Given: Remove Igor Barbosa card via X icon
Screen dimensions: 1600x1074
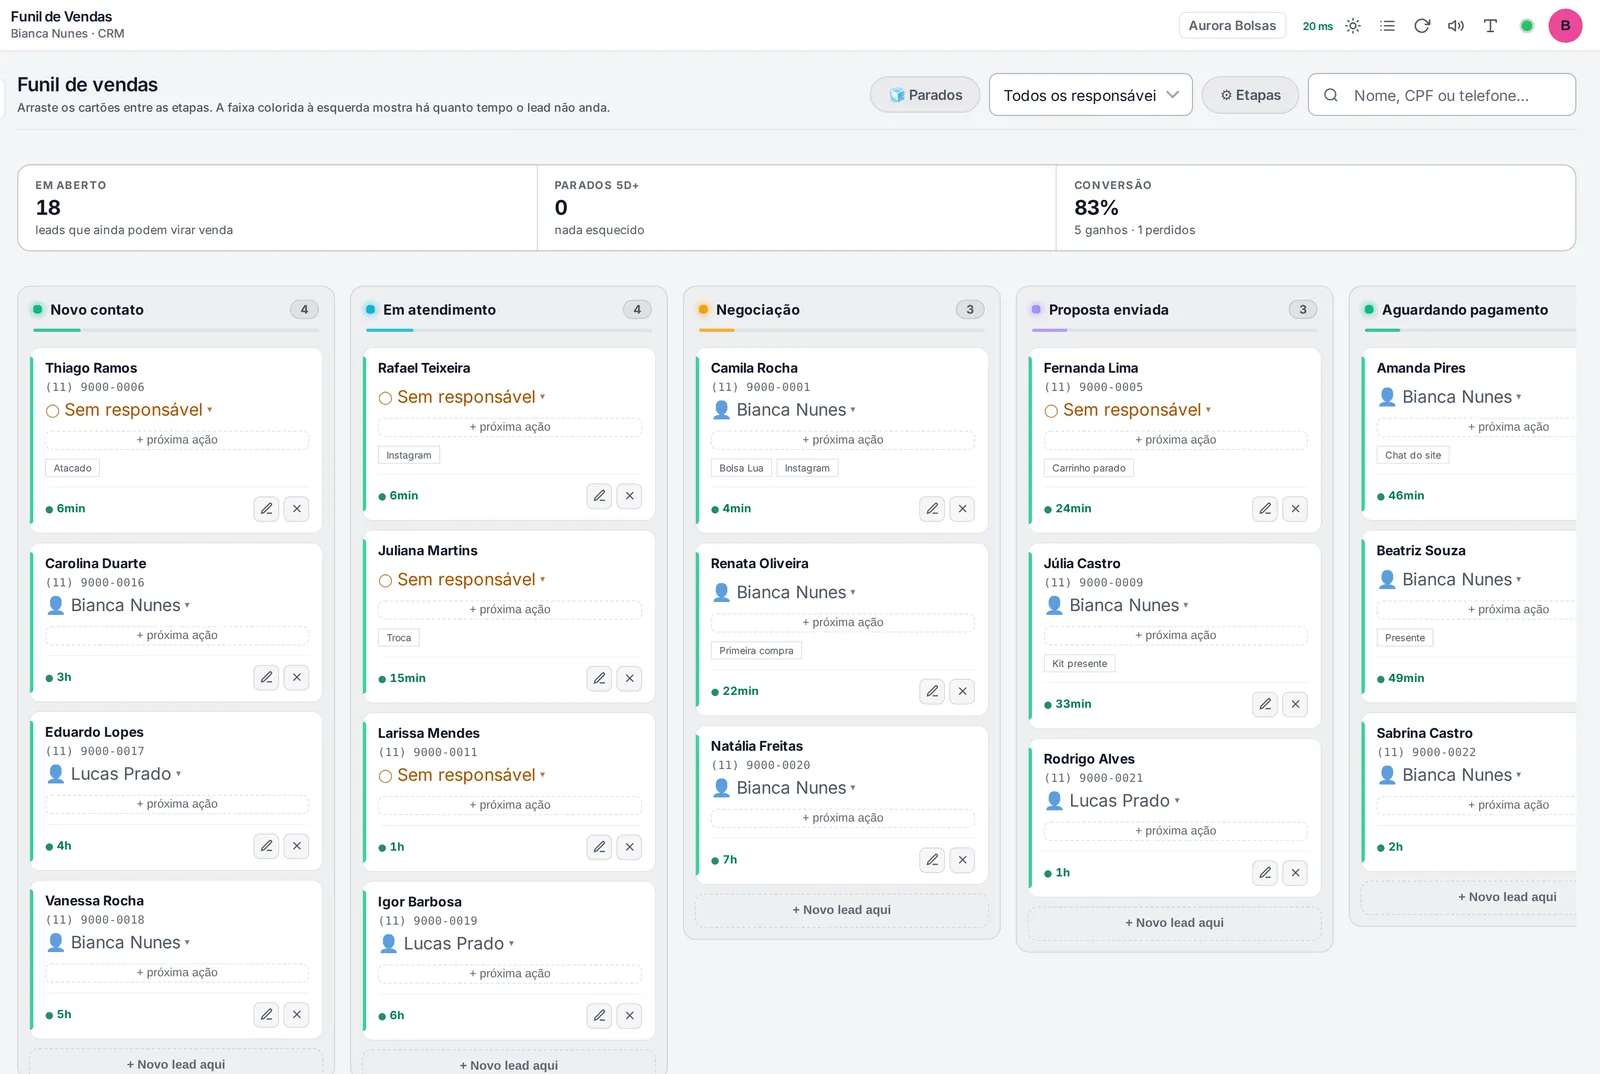Looking at the screenshot, I should pos(630,1016).
